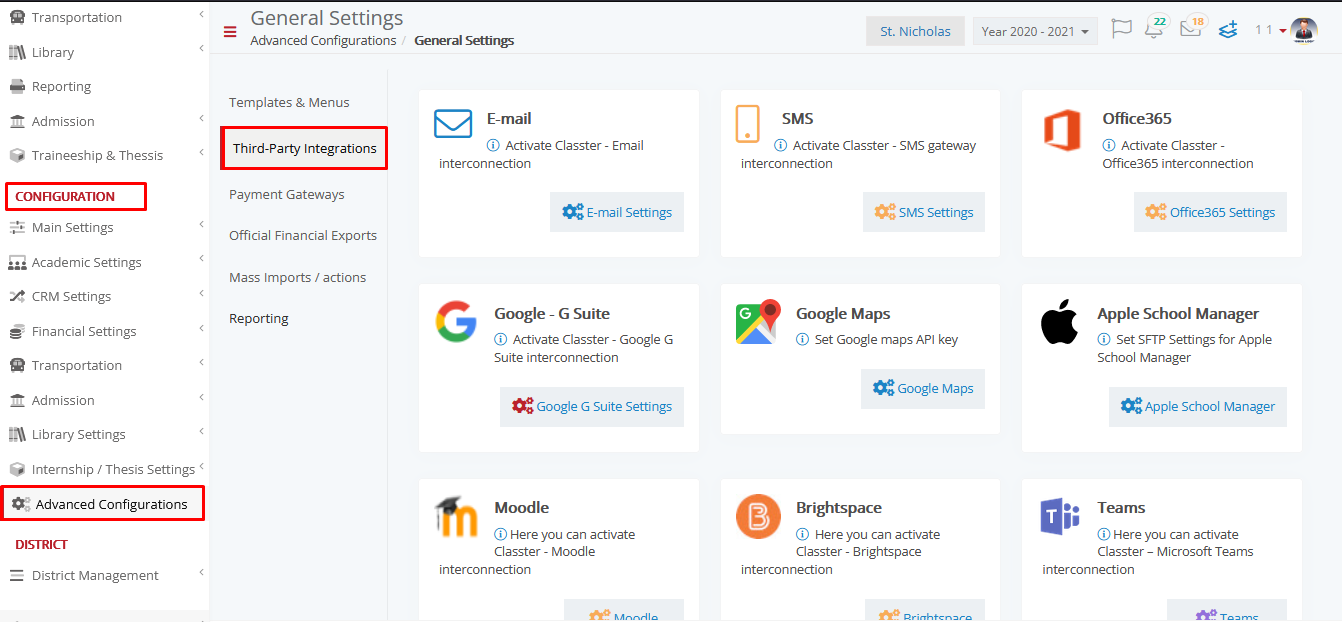
Task: Expand the Financial Settings chevron
Action: point(201,329)
